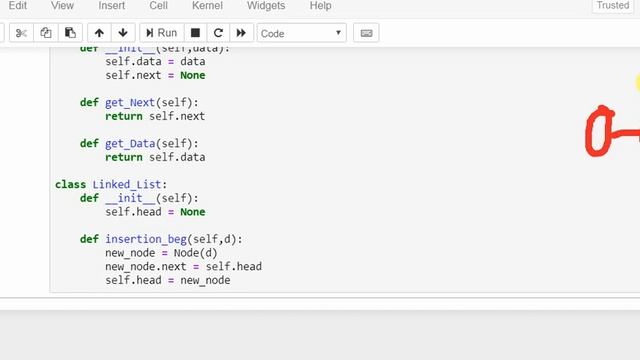The height and width of the screenshot is (360, 640).
Task: Copy selected cells with the toolbar icon
Action: [x=46, y=33]
